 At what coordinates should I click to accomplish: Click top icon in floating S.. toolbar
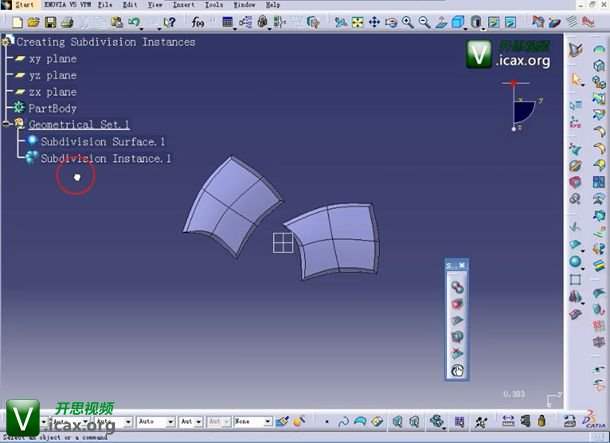click(x=456, y=286)
